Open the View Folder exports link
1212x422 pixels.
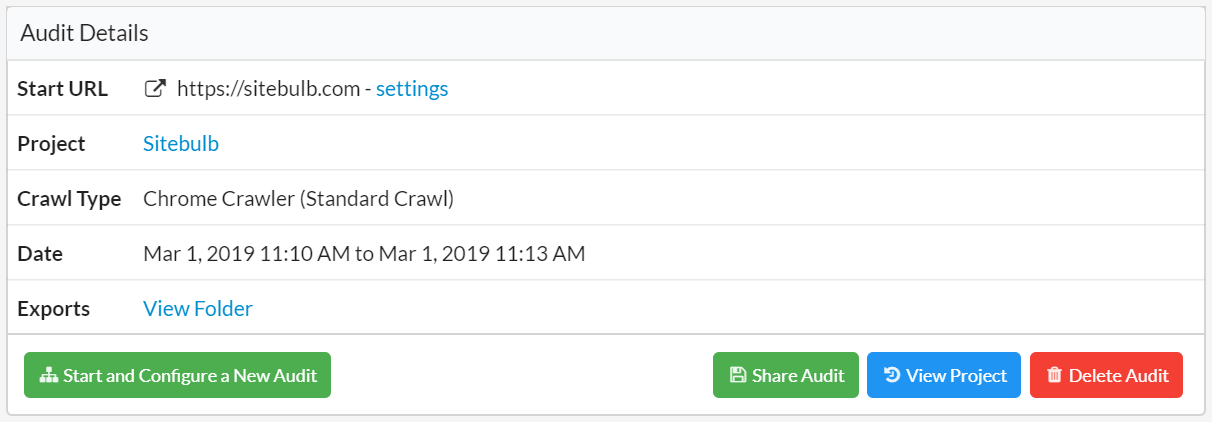tap(198, 309)
